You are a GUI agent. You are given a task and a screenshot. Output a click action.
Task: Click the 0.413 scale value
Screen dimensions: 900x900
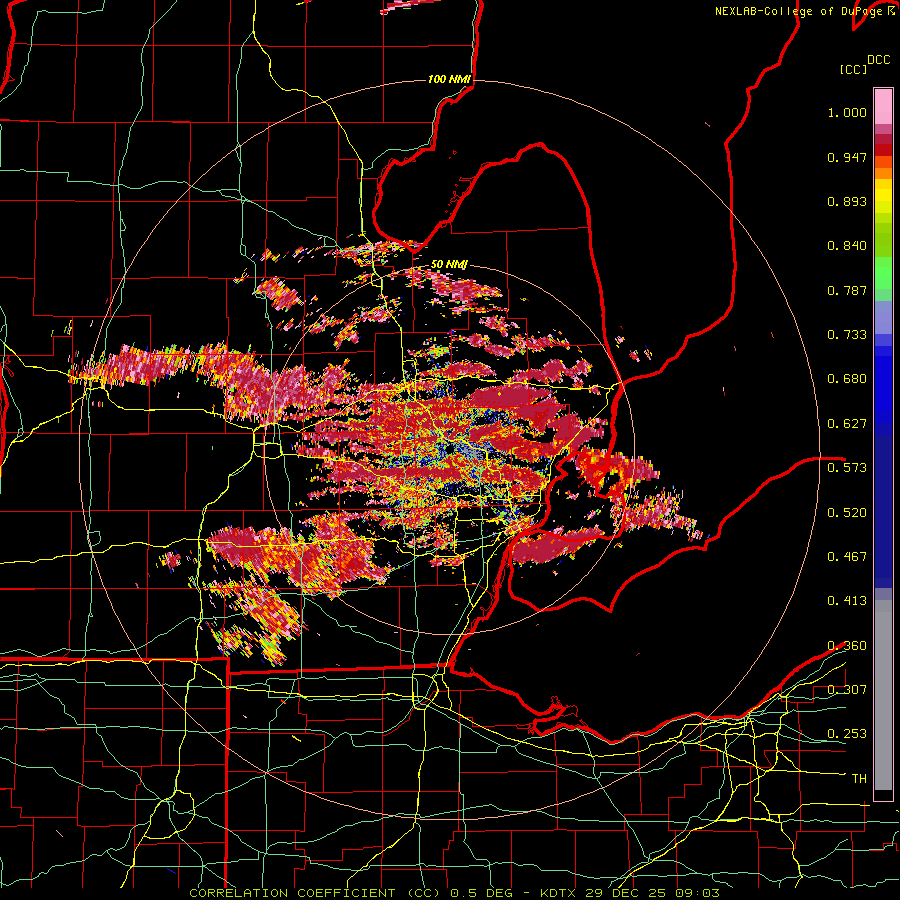(847, 601)
